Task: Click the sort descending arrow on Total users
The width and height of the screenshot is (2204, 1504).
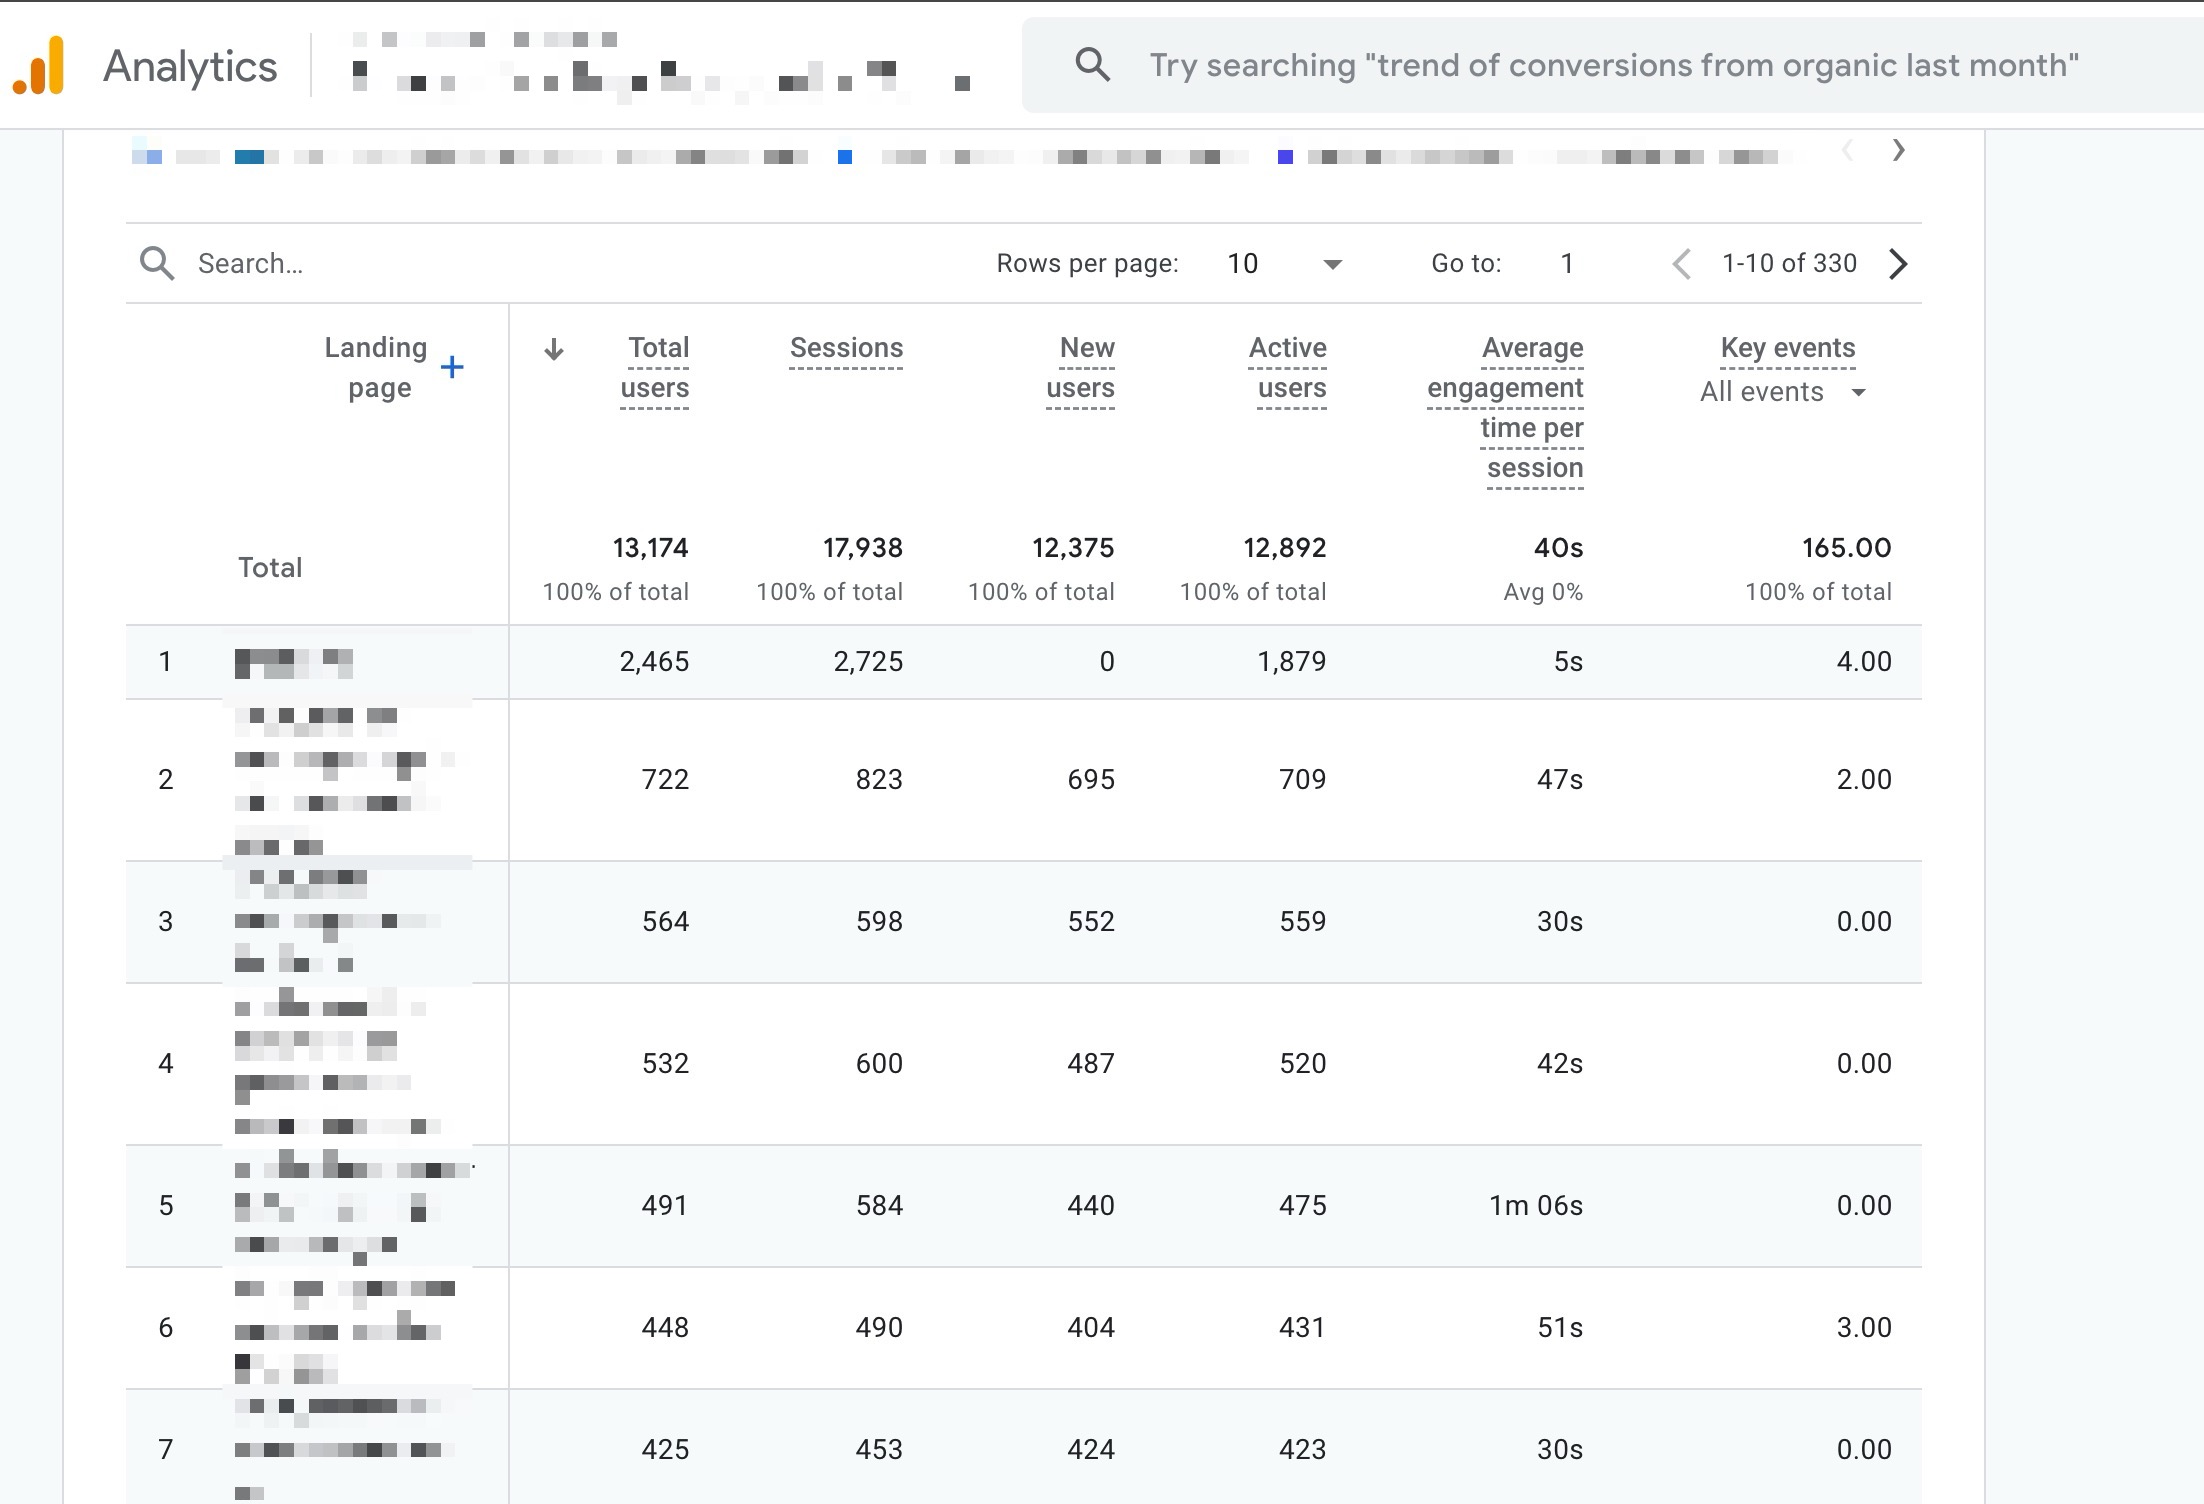Action: pyautogui.click(x=554, y=349)
